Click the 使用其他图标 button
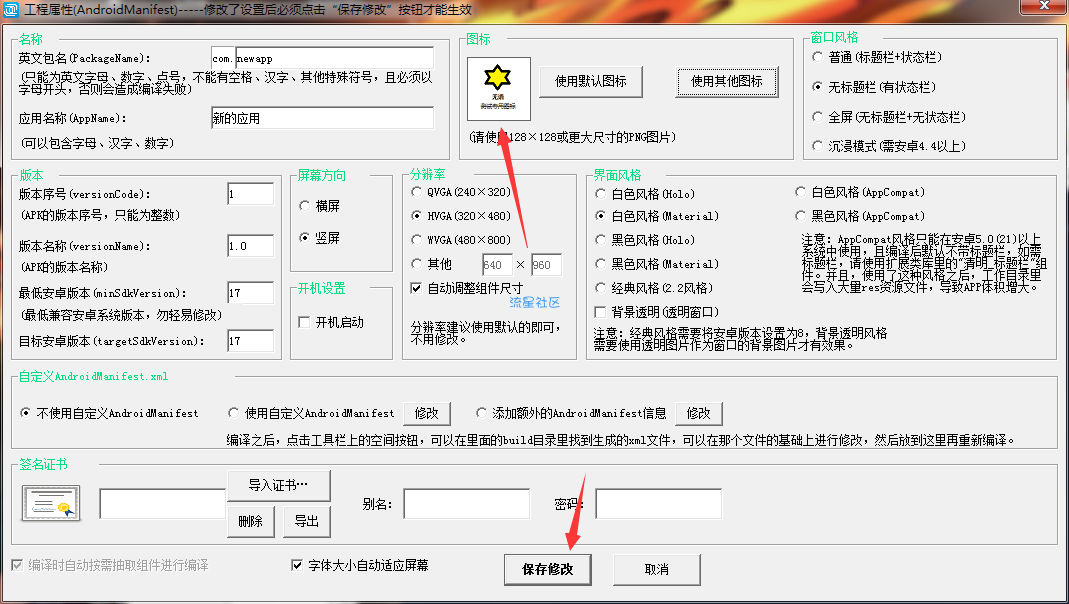The image size is (1069, 604). (x=727, y=82)
